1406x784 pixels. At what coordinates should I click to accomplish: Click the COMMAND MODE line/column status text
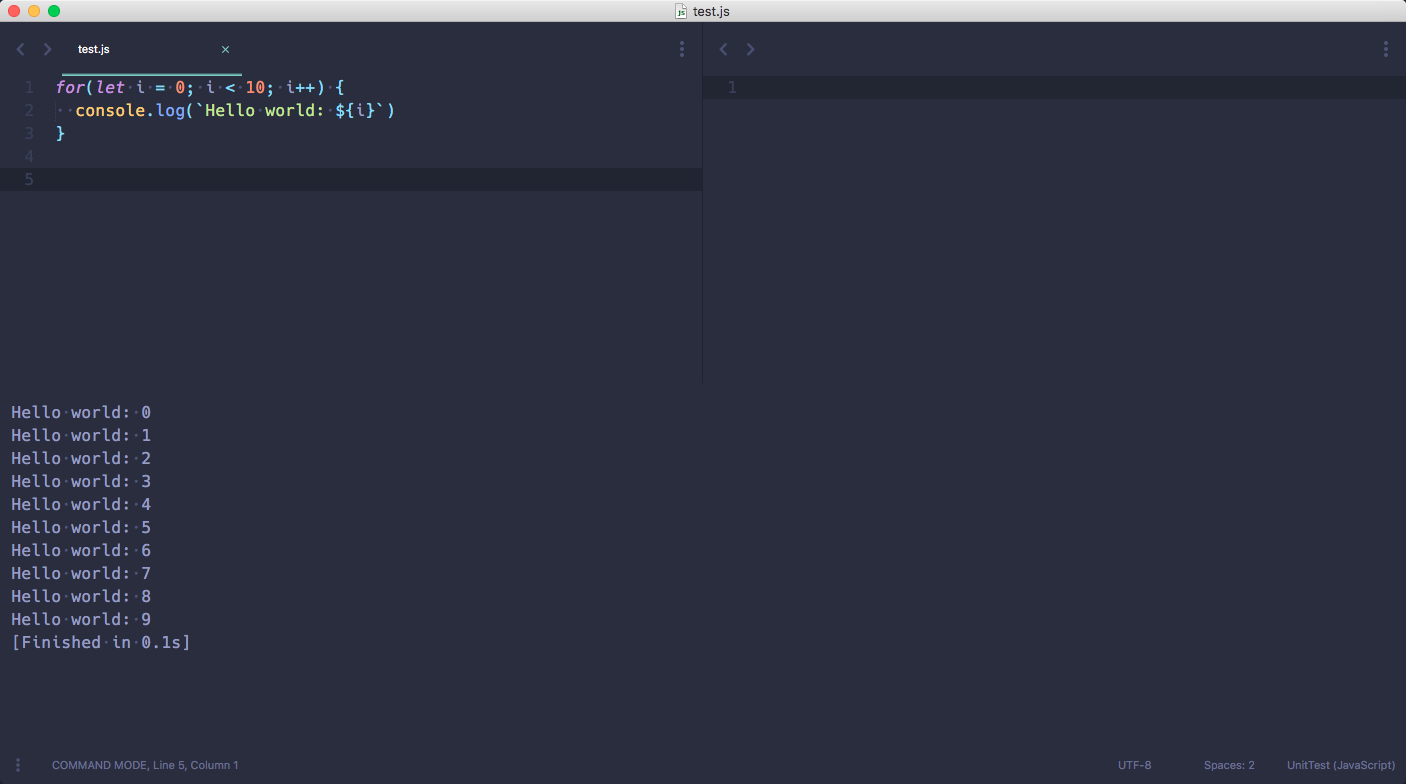pos(145,765)
